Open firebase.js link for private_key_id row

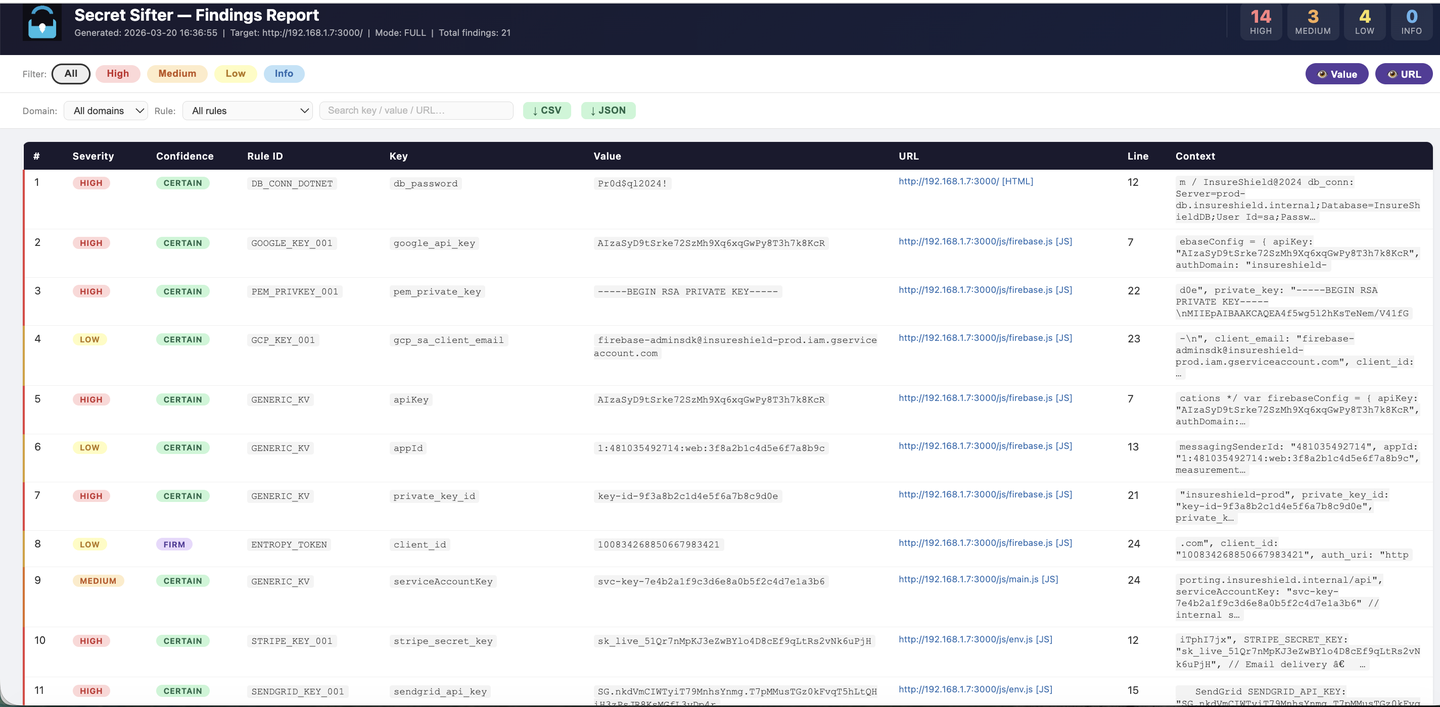(x=985, y=494)
